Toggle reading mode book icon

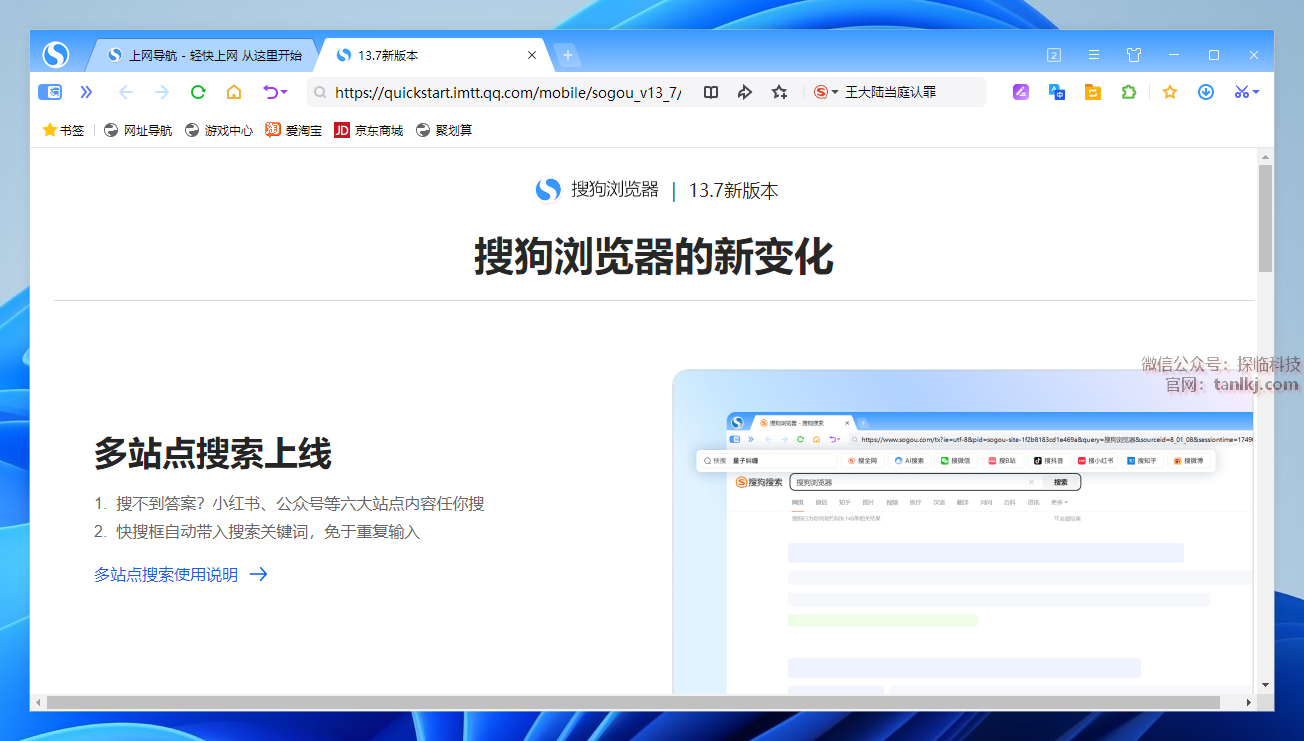click(x=711, y=92)
